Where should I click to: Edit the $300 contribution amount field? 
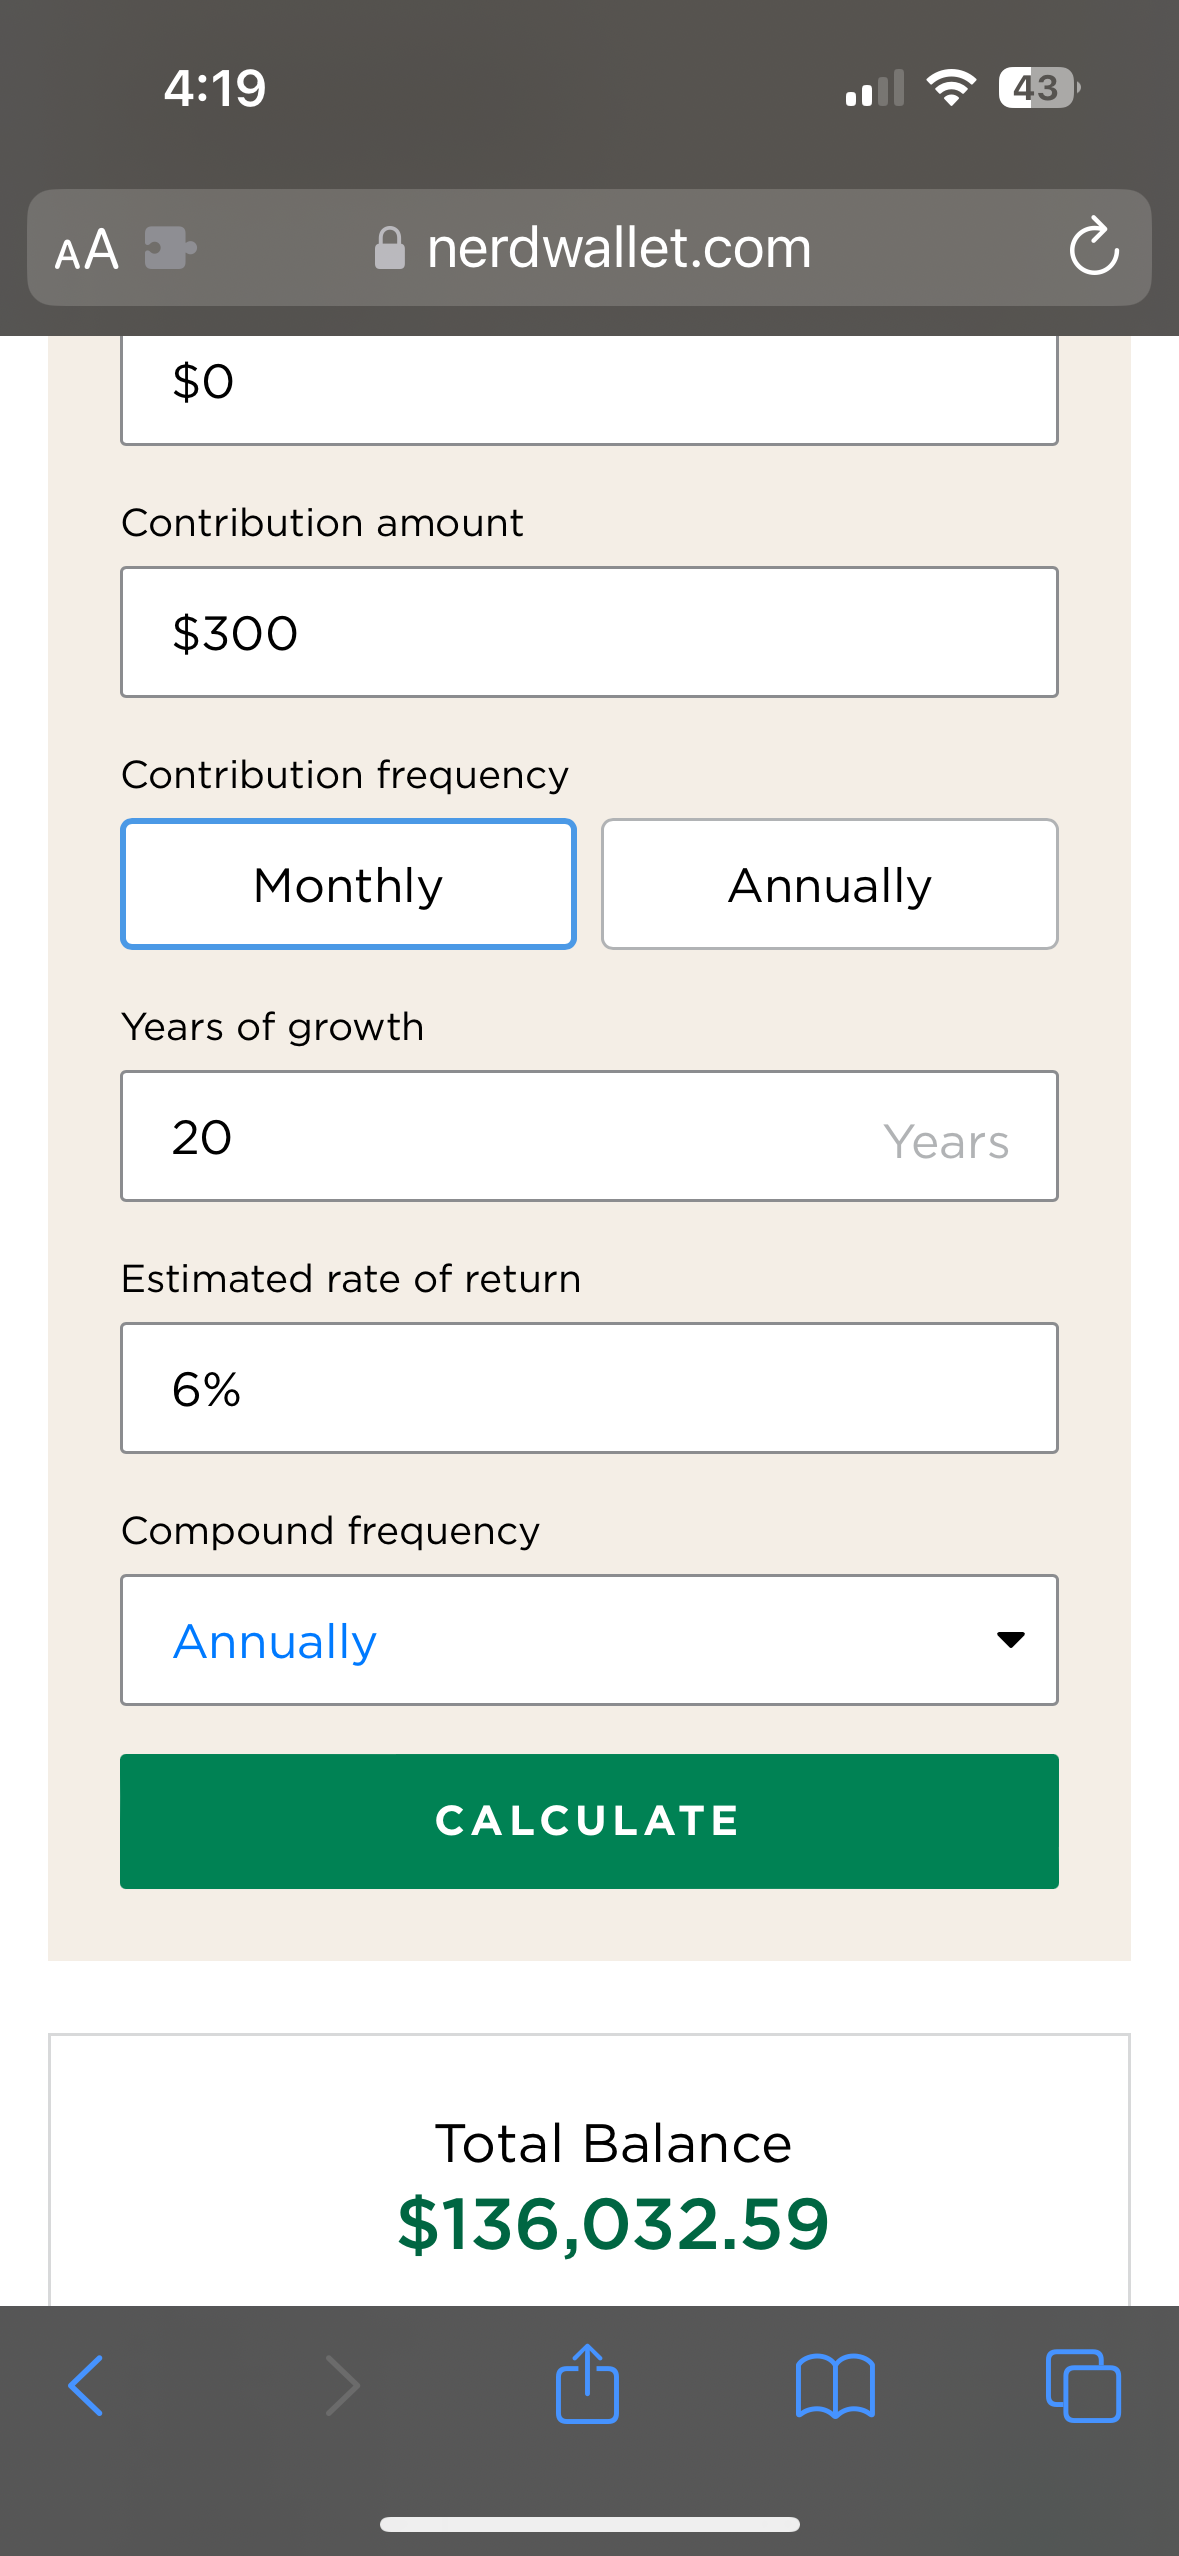588,632
